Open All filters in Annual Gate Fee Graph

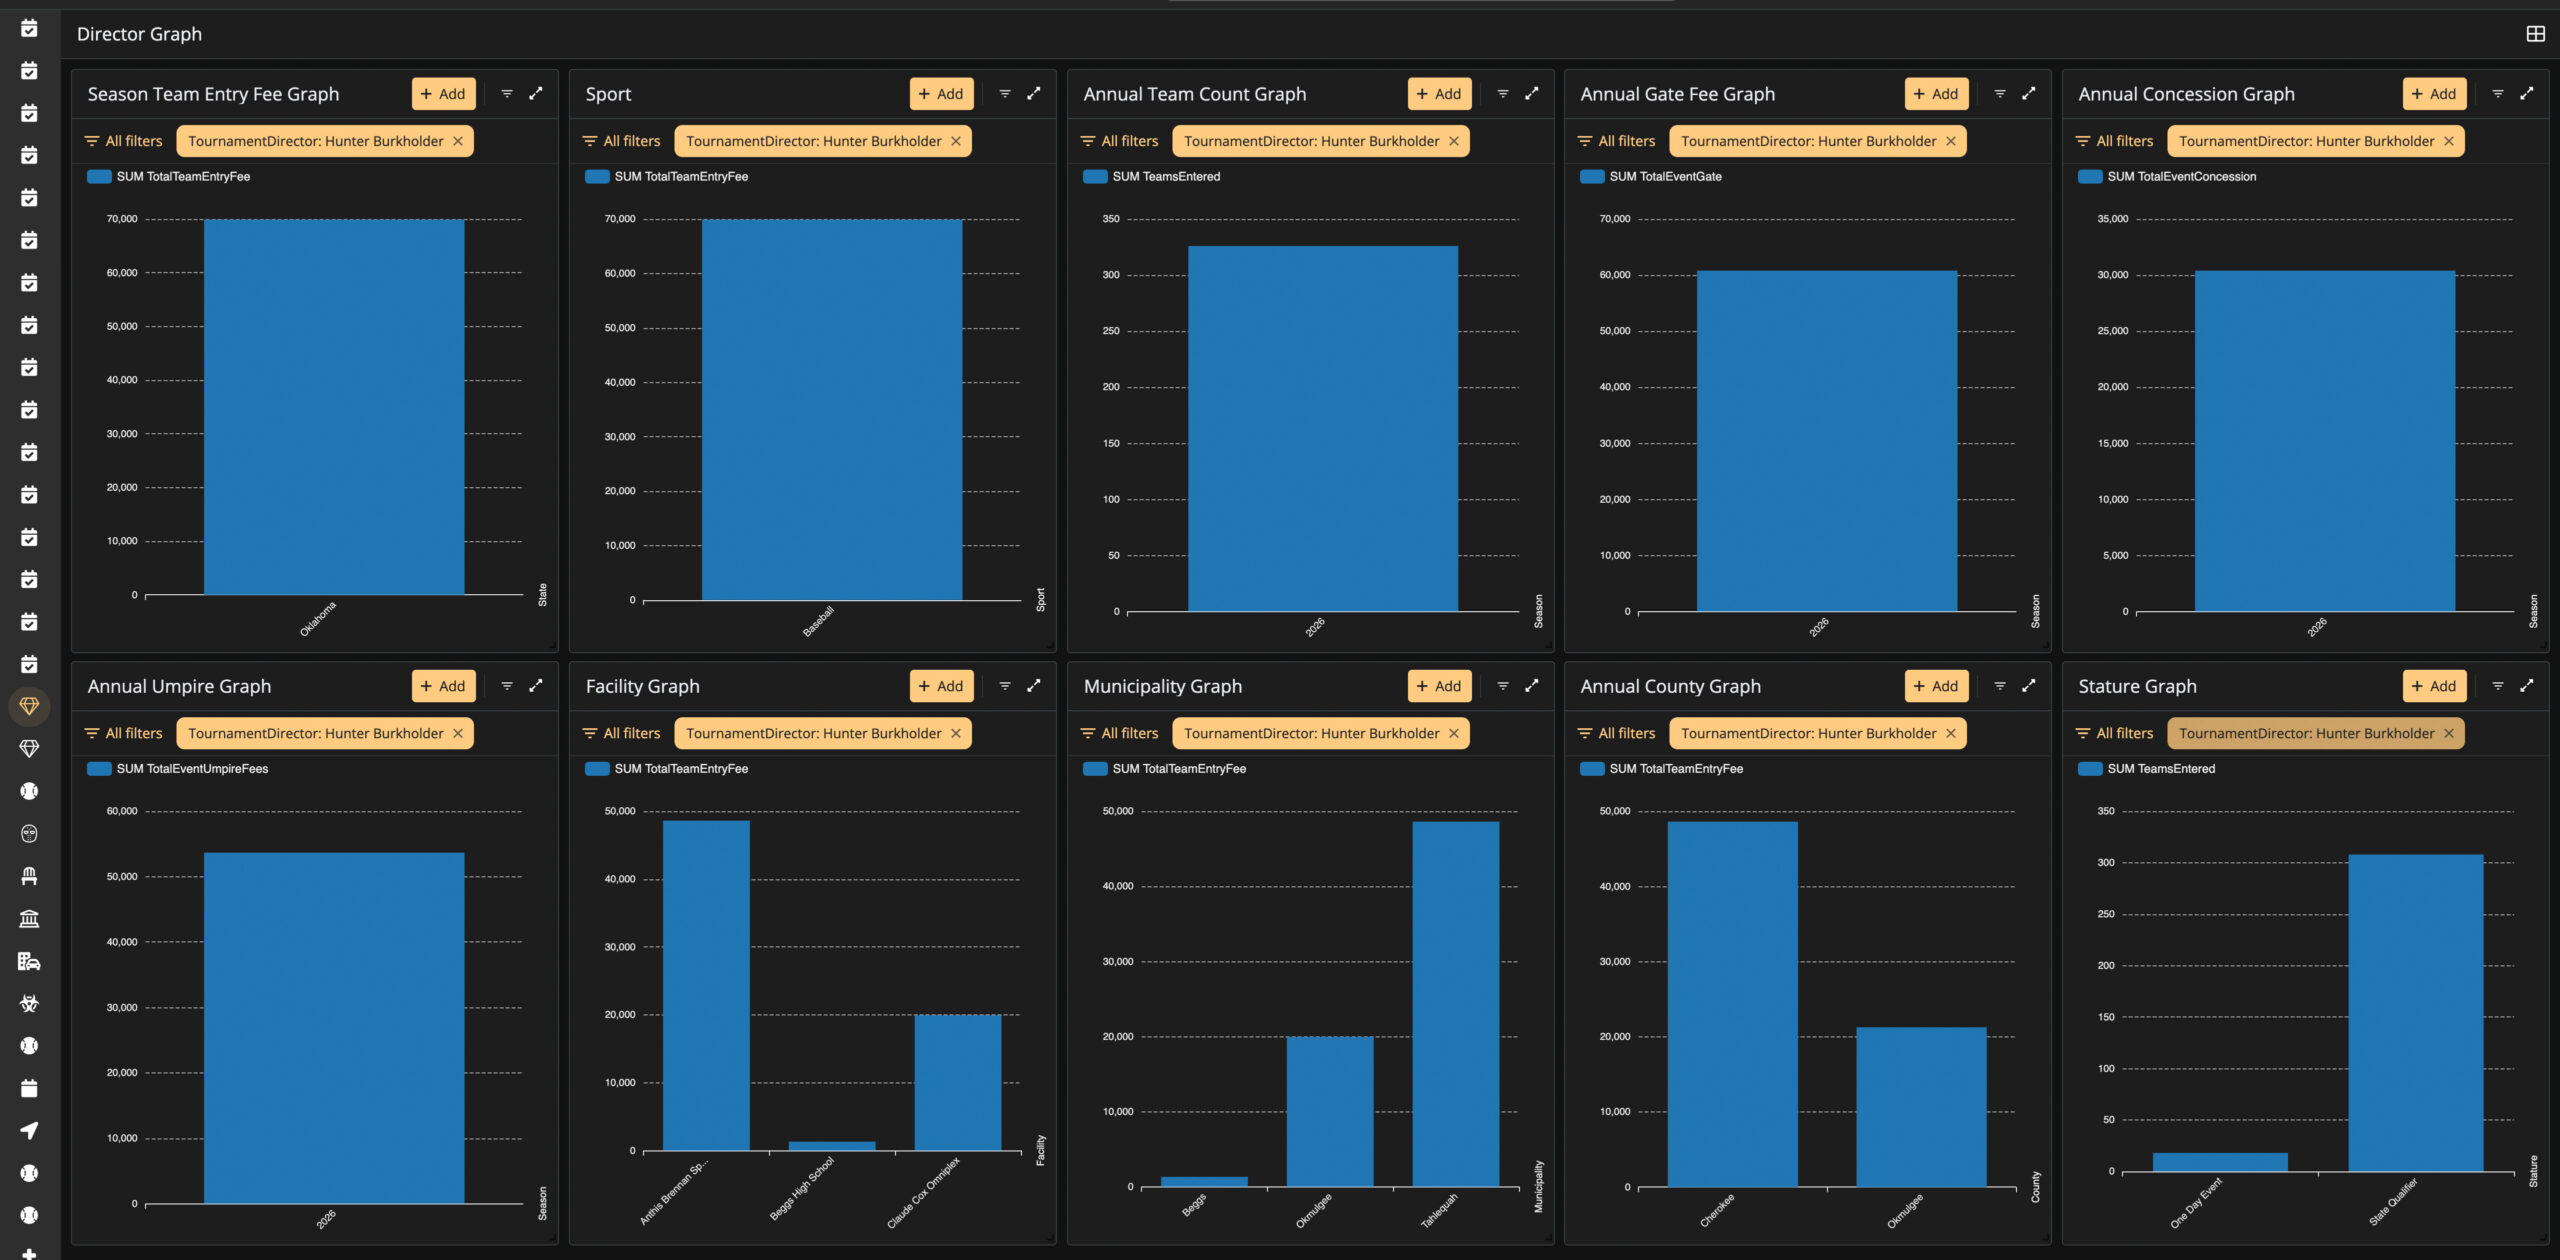(1617, 141)
